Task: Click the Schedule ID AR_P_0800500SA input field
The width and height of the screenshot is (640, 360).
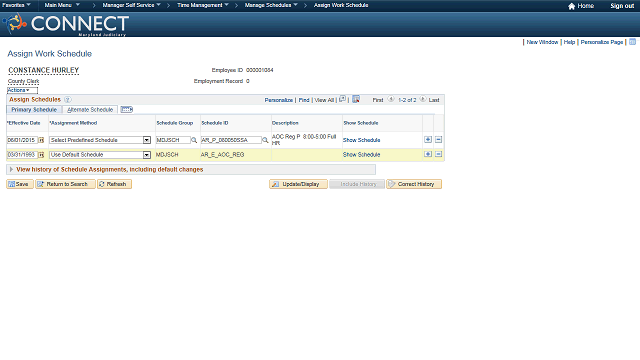Action: pos(231,140)
